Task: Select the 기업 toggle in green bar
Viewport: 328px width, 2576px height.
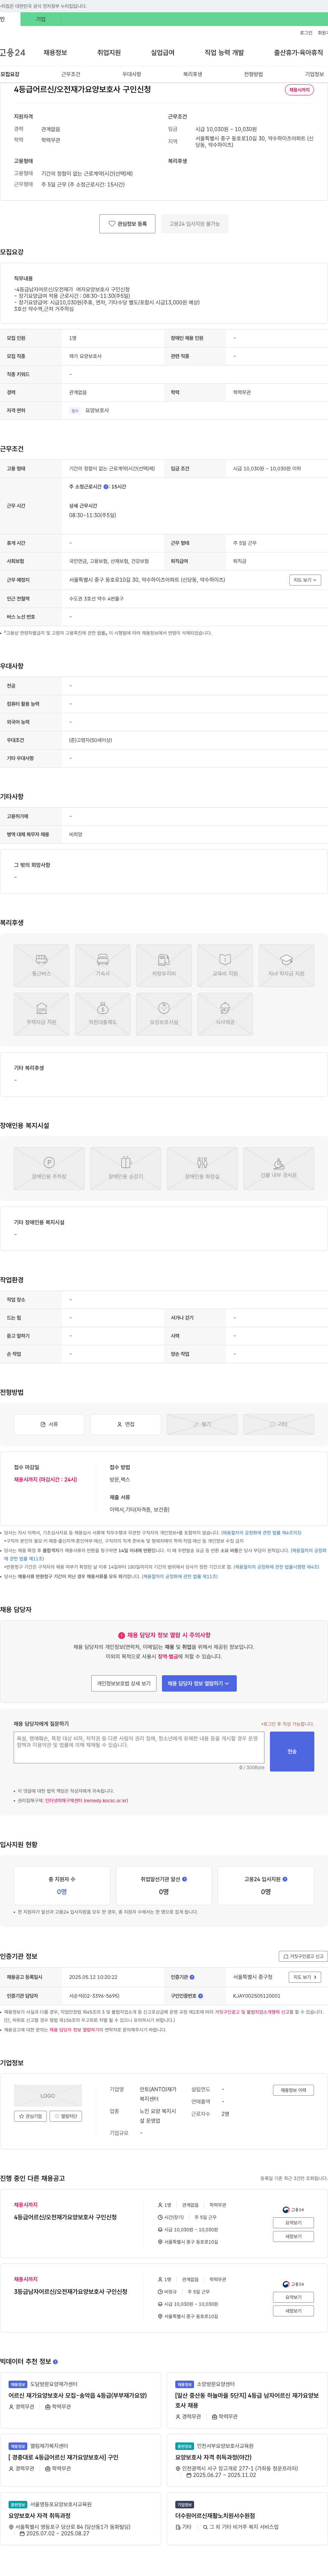Action: [41, 19]
